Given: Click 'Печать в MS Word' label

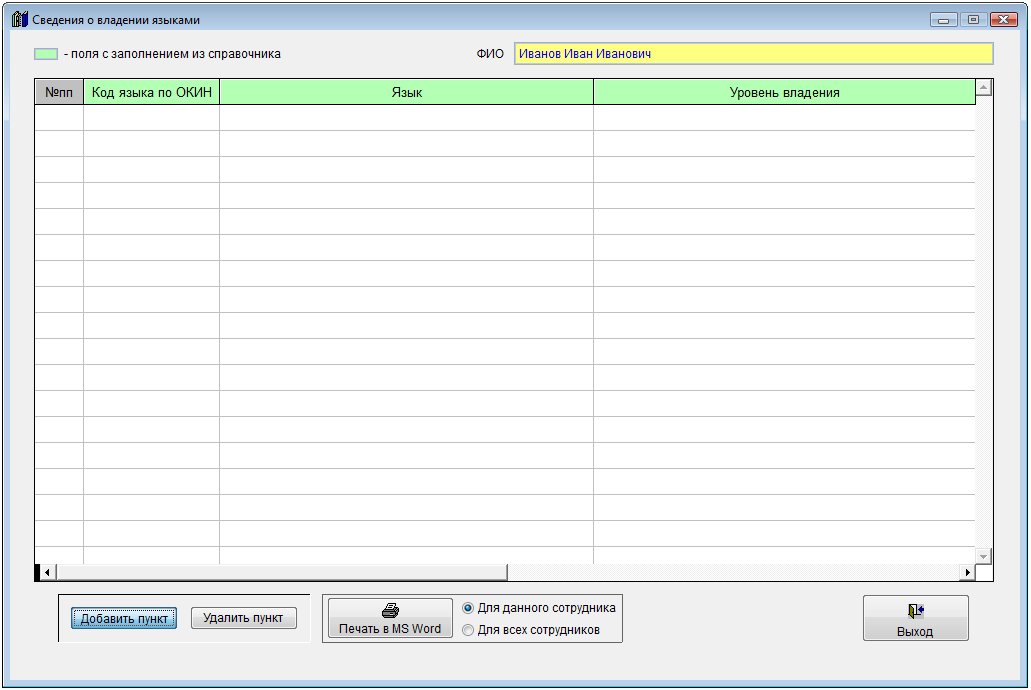Looking at the screenshot, I should pyautogui.click(x=390, y=629).
